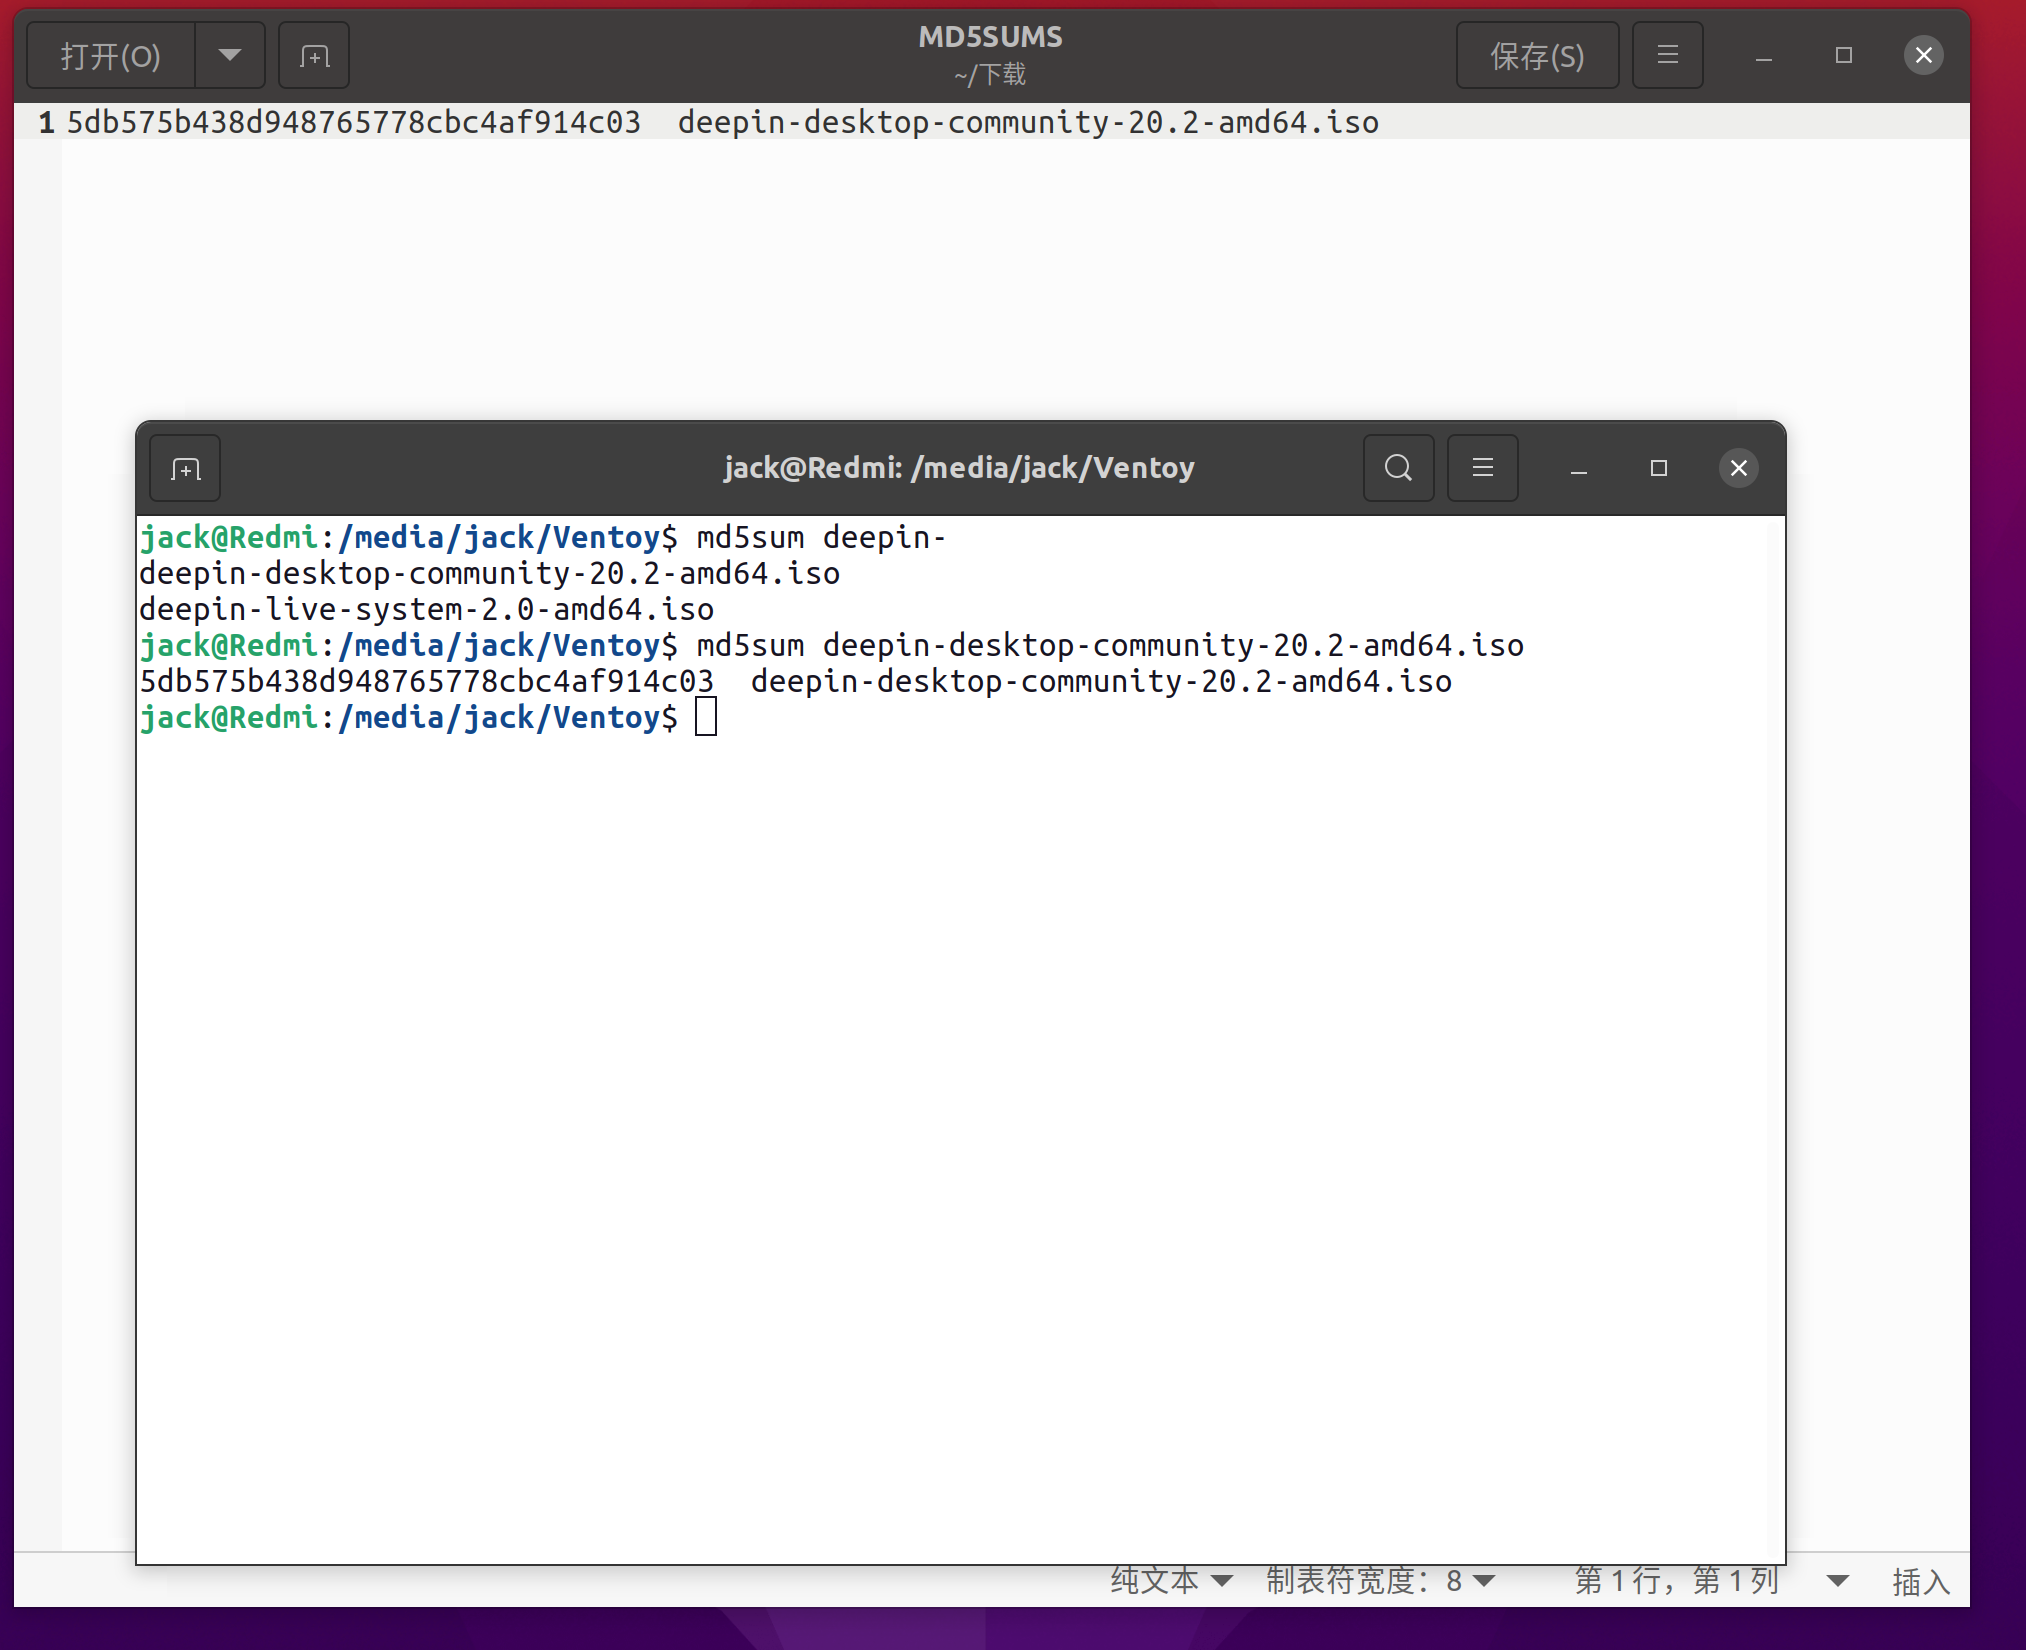Expand recent files arrow beside 打开
Viewport: 2026px width, 1650px height.
point(230,56)
